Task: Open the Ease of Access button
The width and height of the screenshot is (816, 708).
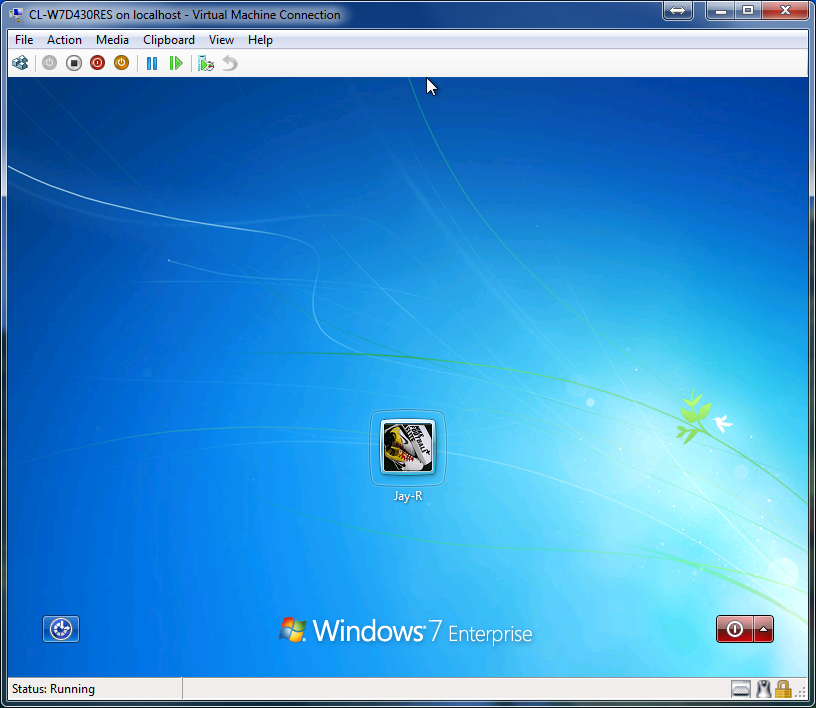Action: pos(61,629)
